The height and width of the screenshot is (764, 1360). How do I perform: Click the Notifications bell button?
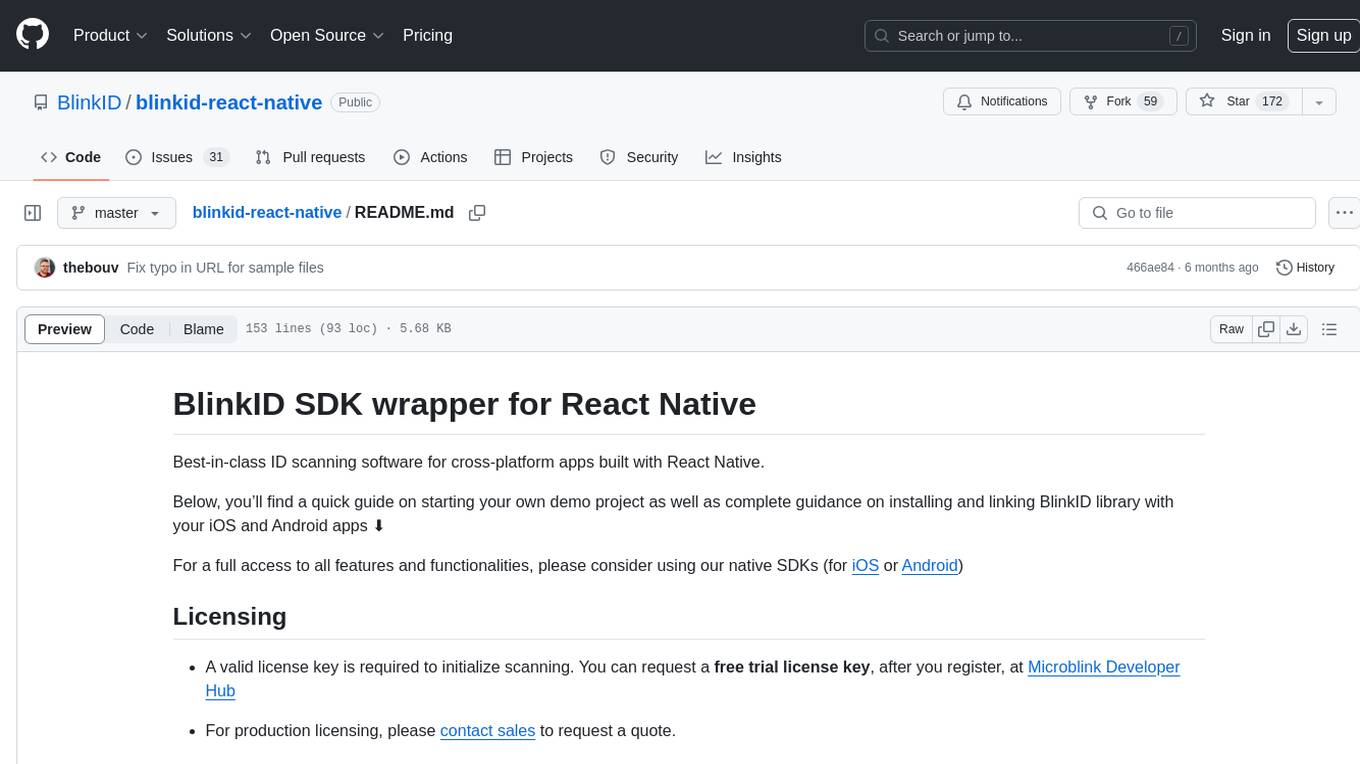point(1002,102)
